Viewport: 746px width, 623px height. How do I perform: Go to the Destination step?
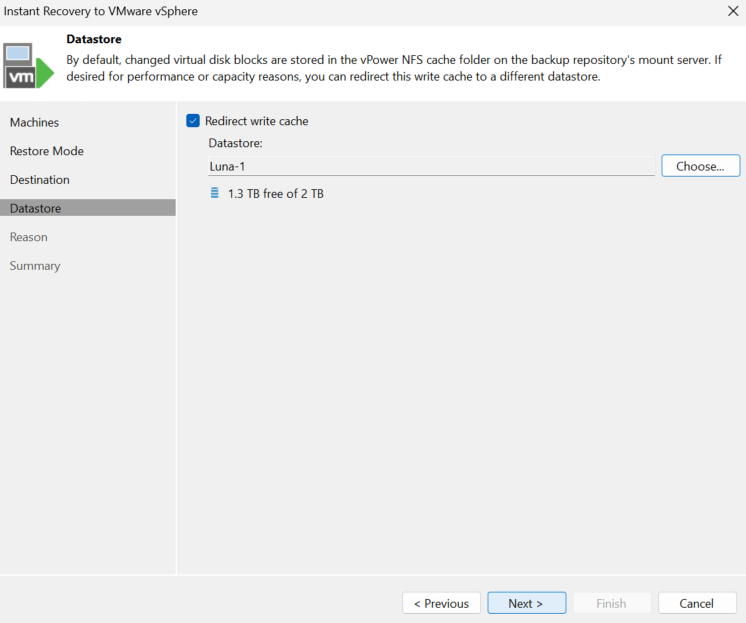click(39, 180)
